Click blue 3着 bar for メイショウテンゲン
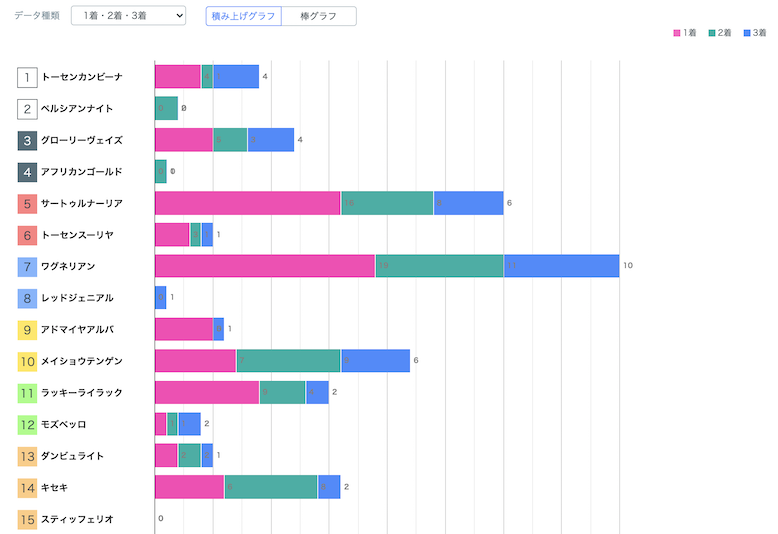The image size is (778, 534). (x=376, y=361)
